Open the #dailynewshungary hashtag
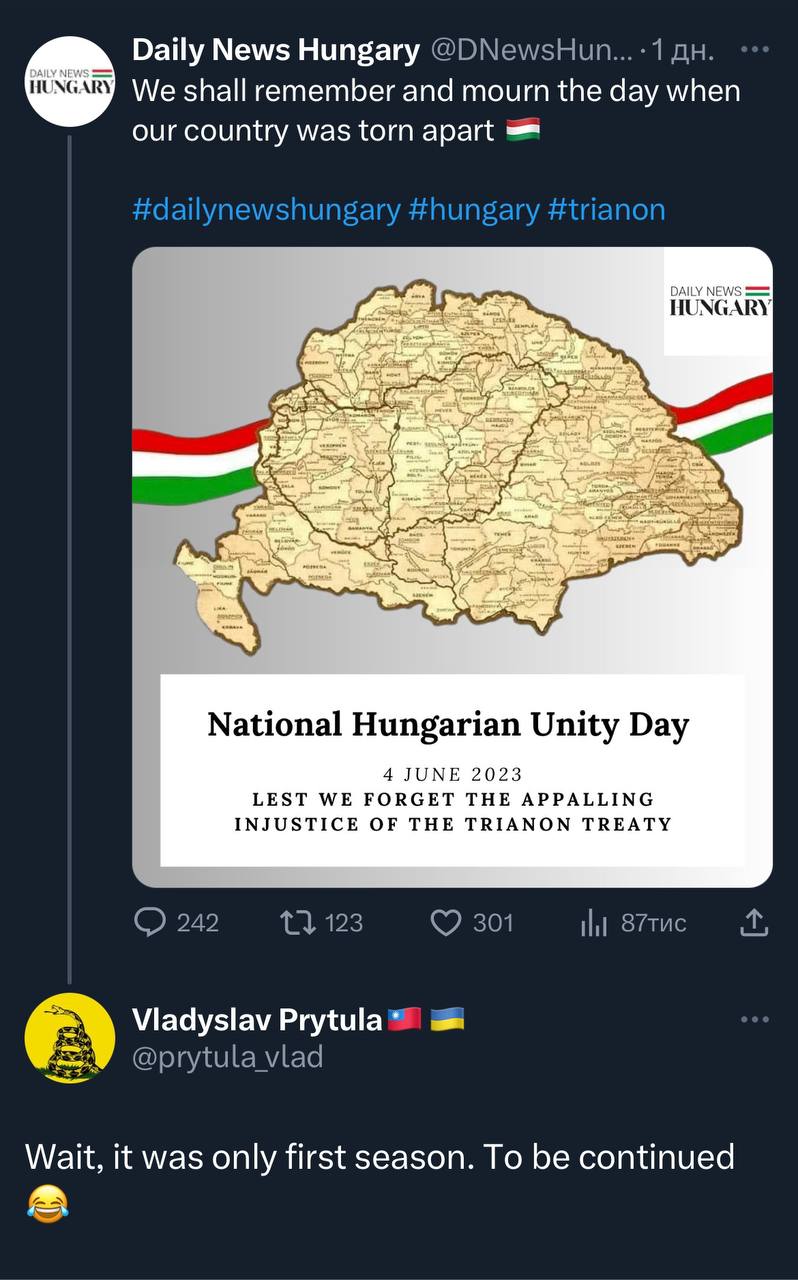Screen dimensions: 798x1280 (x=265, y=210)
